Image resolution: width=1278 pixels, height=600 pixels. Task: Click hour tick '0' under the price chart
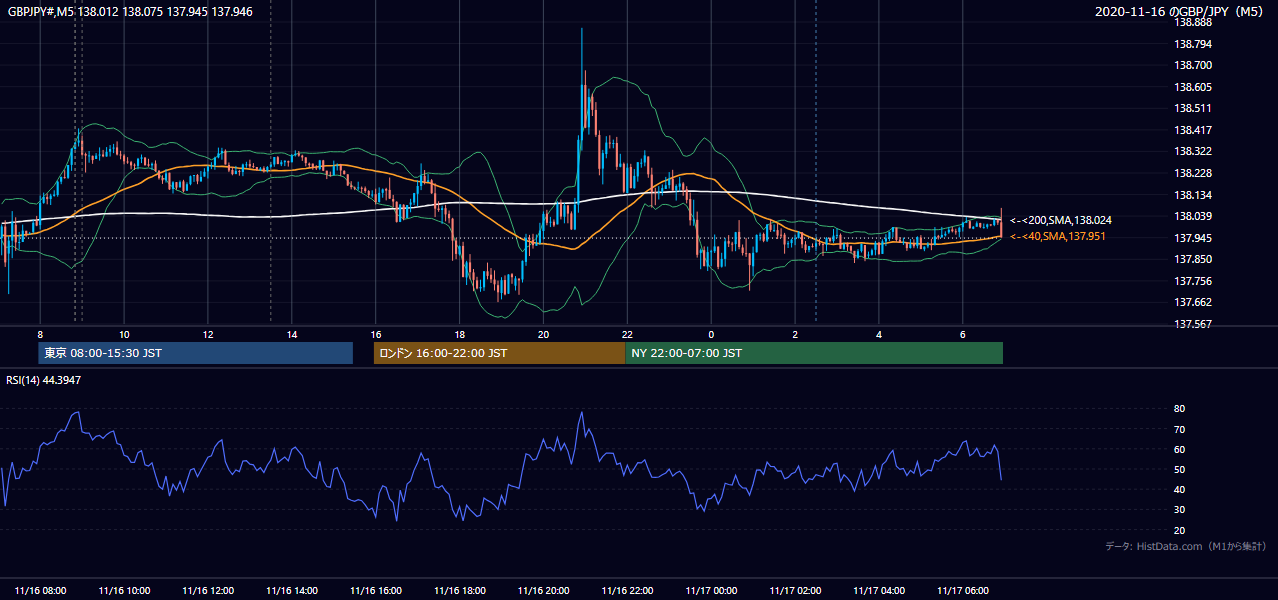click(711, 334)
